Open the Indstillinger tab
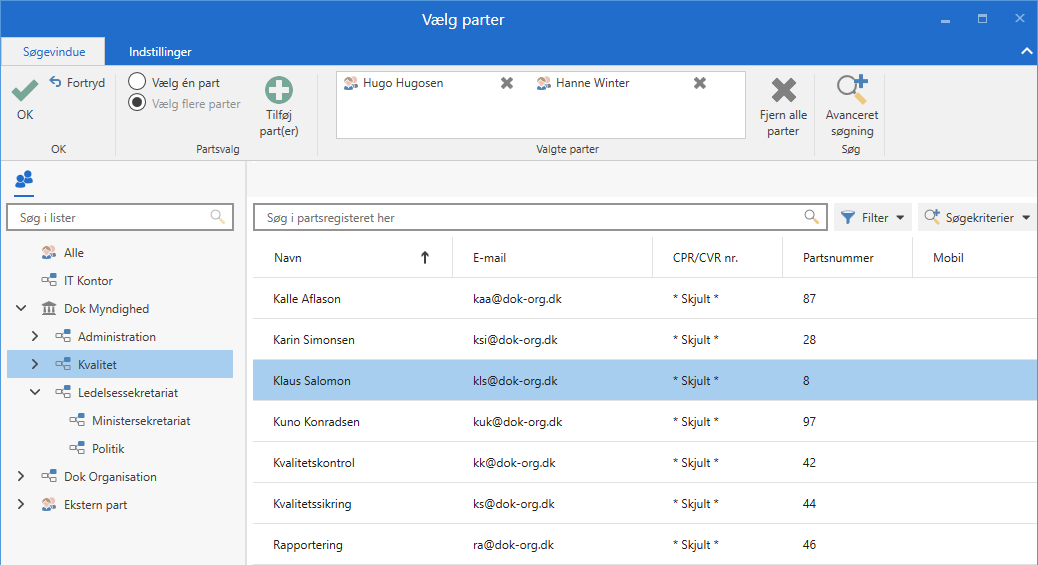Screen dimensions: 1038x565 160,51
